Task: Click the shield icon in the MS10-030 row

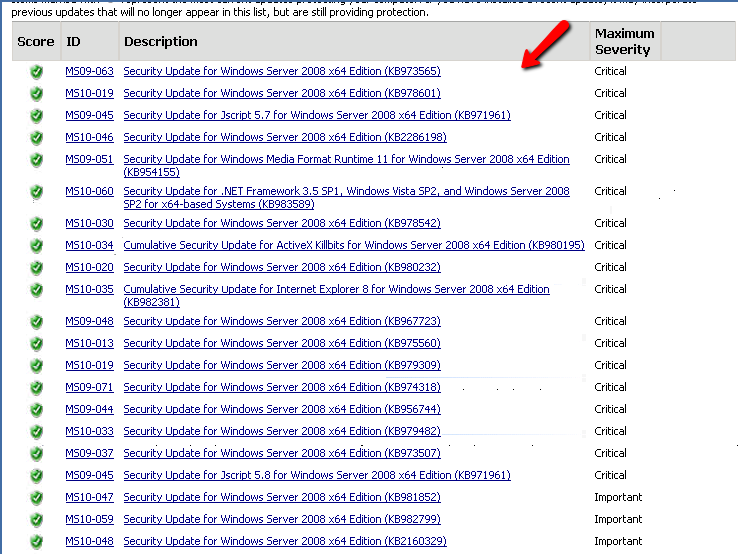Action: [x=36, y=224]
